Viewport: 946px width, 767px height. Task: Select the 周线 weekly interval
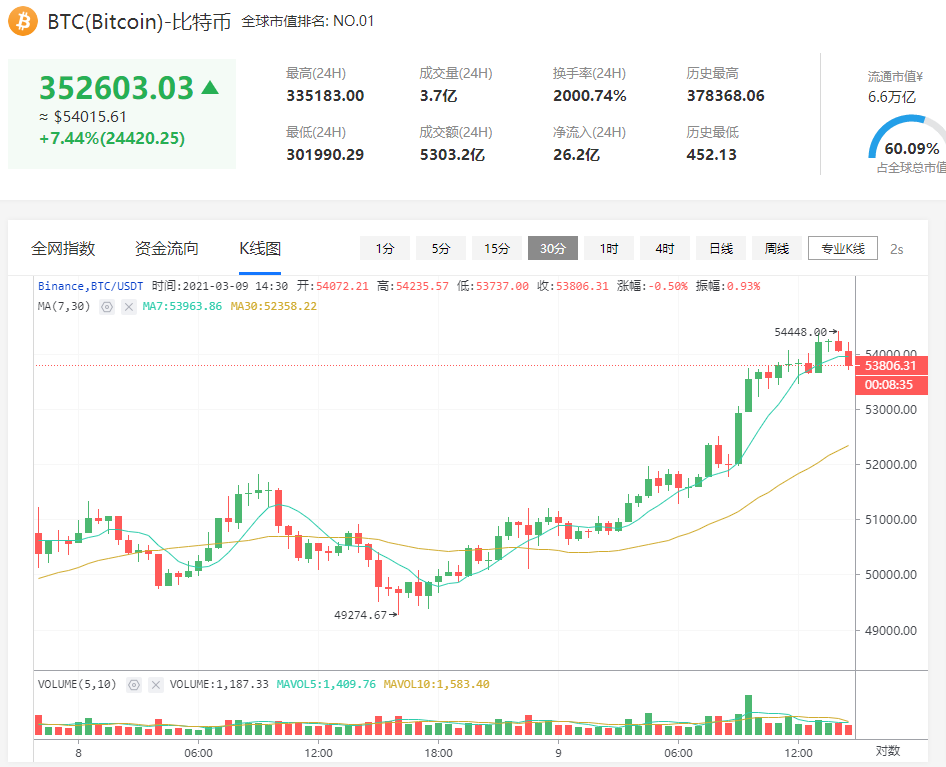776,248
